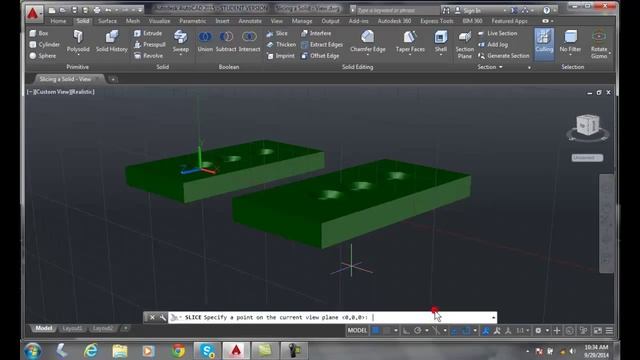Click the Help question-mark icon
Viewport: 640px width, 360px height.
pos(547,10)
